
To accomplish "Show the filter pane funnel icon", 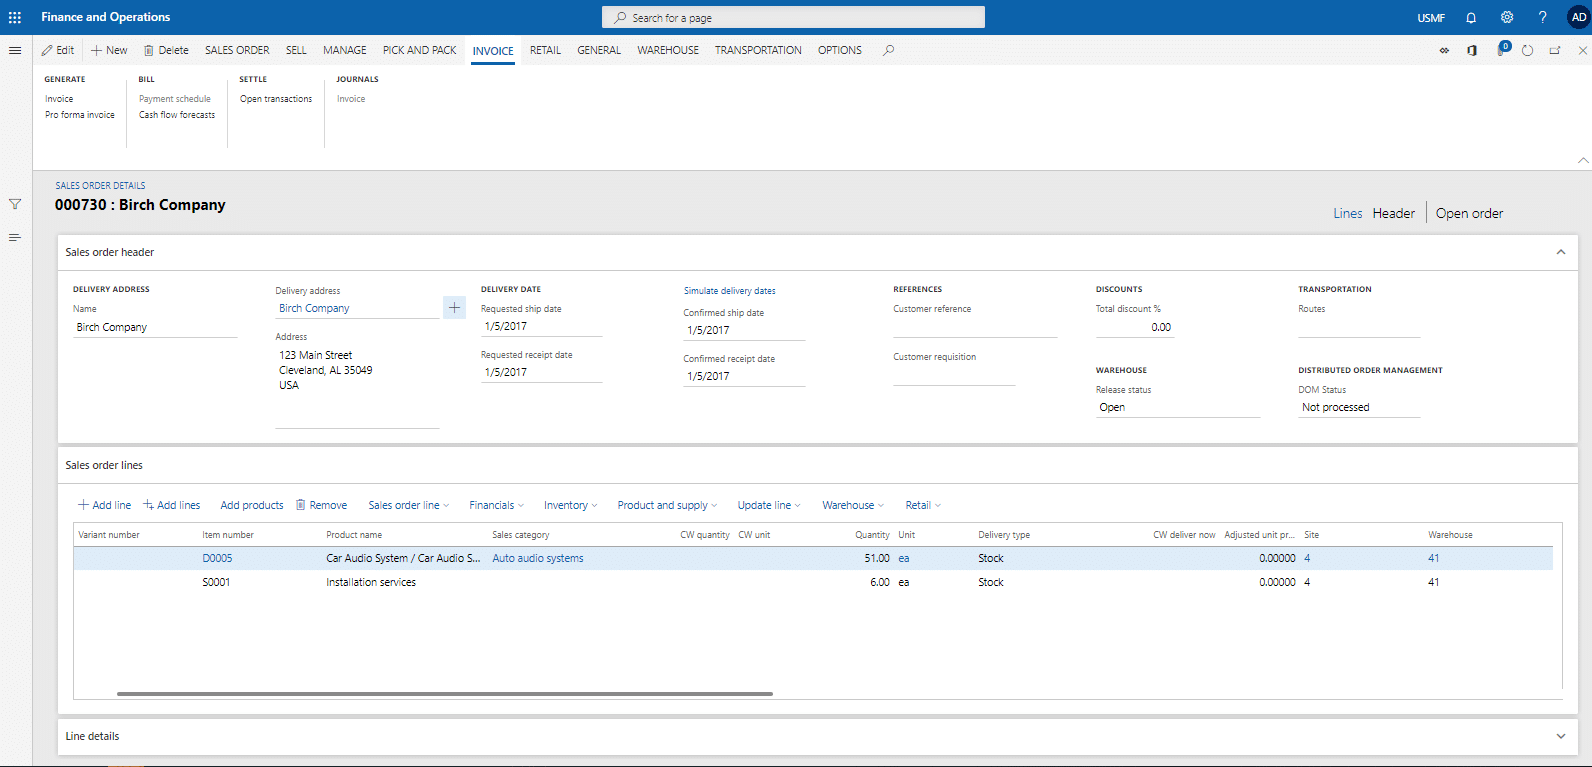I will click(x=15, y=204).
